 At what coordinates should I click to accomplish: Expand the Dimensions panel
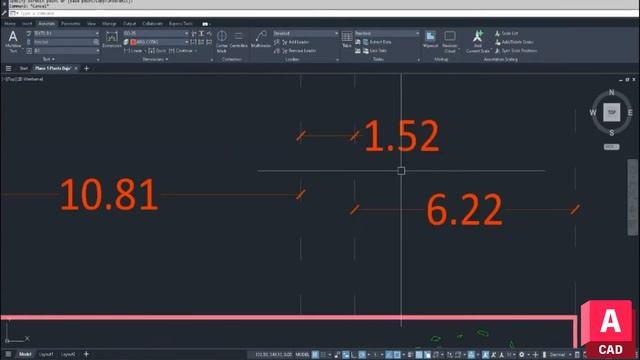tap(155, 60)
